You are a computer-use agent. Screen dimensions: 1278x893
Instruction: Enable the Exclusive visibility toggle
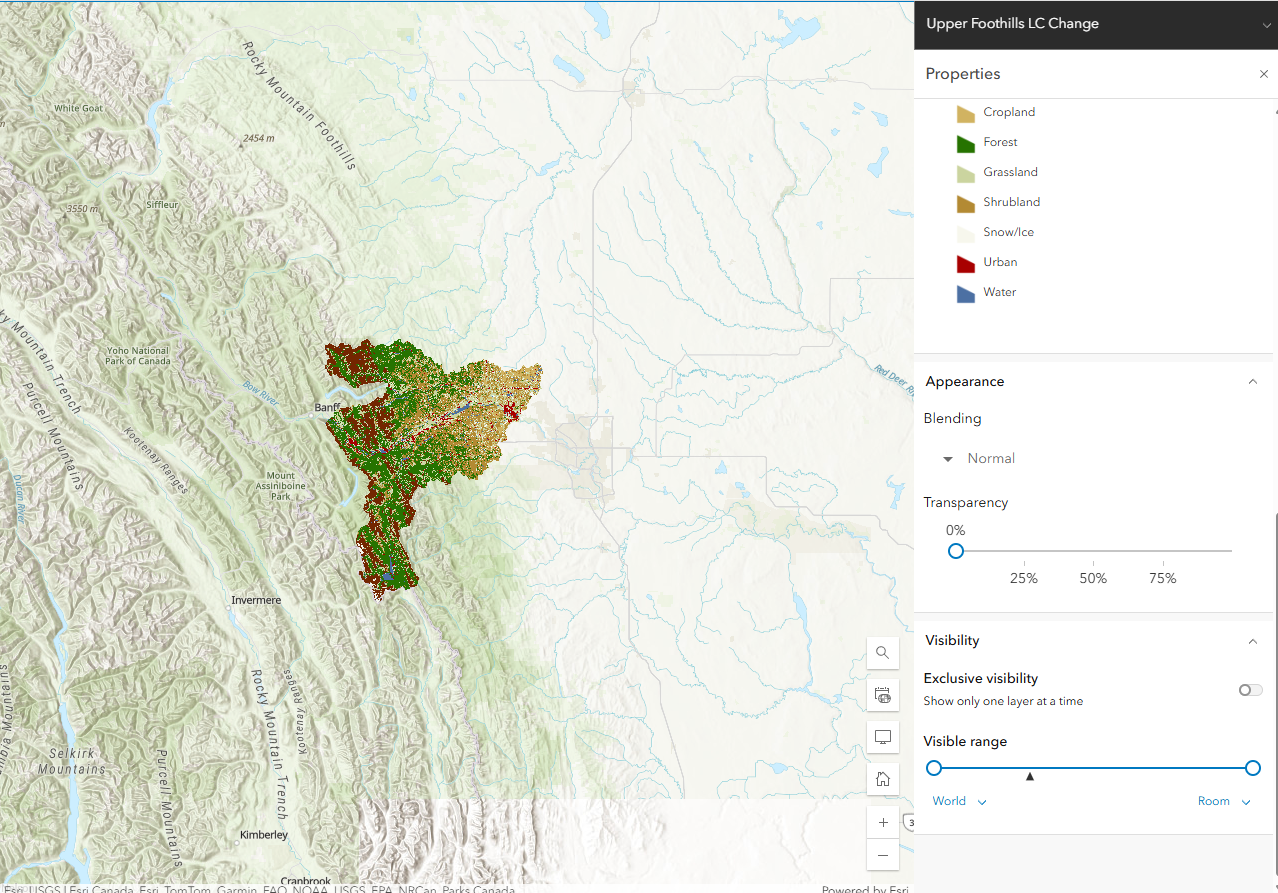click(x=1249, y=689)
